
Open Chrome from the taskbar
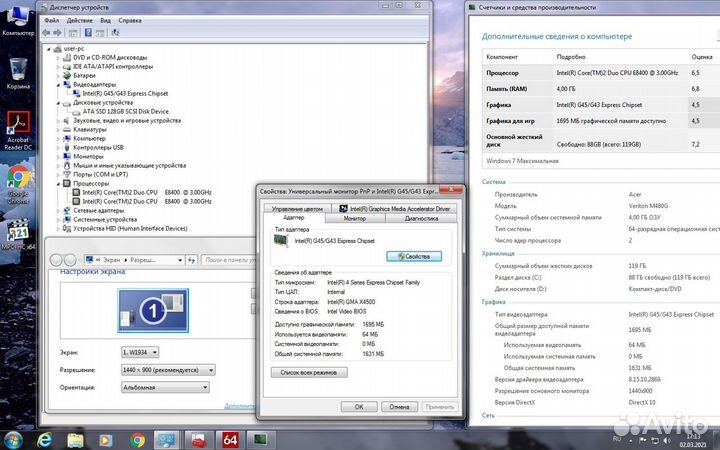pos(137,440)
